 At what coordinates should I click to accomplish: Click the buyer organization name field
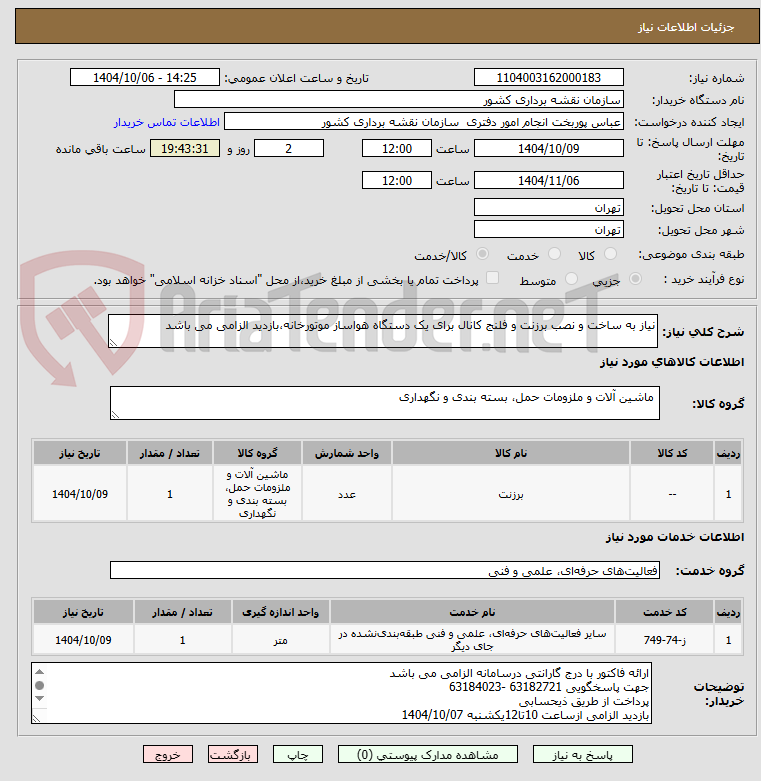(x=398, y=100)
